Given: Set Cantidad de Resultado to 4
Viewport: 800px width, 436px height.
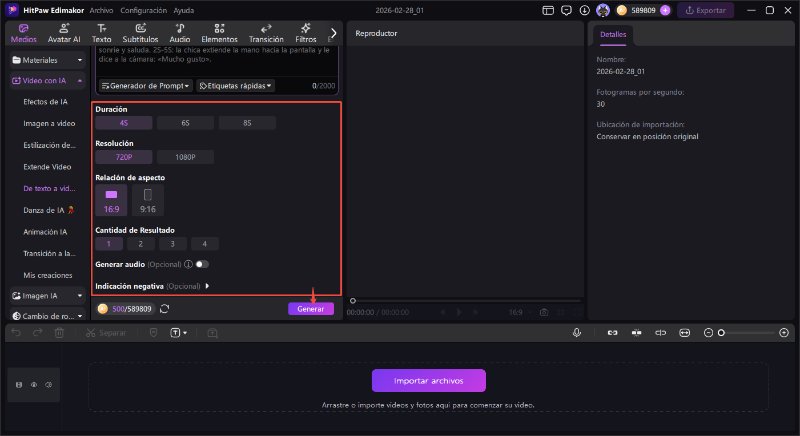Looking at the screenshot, I should tap(205, 244).
